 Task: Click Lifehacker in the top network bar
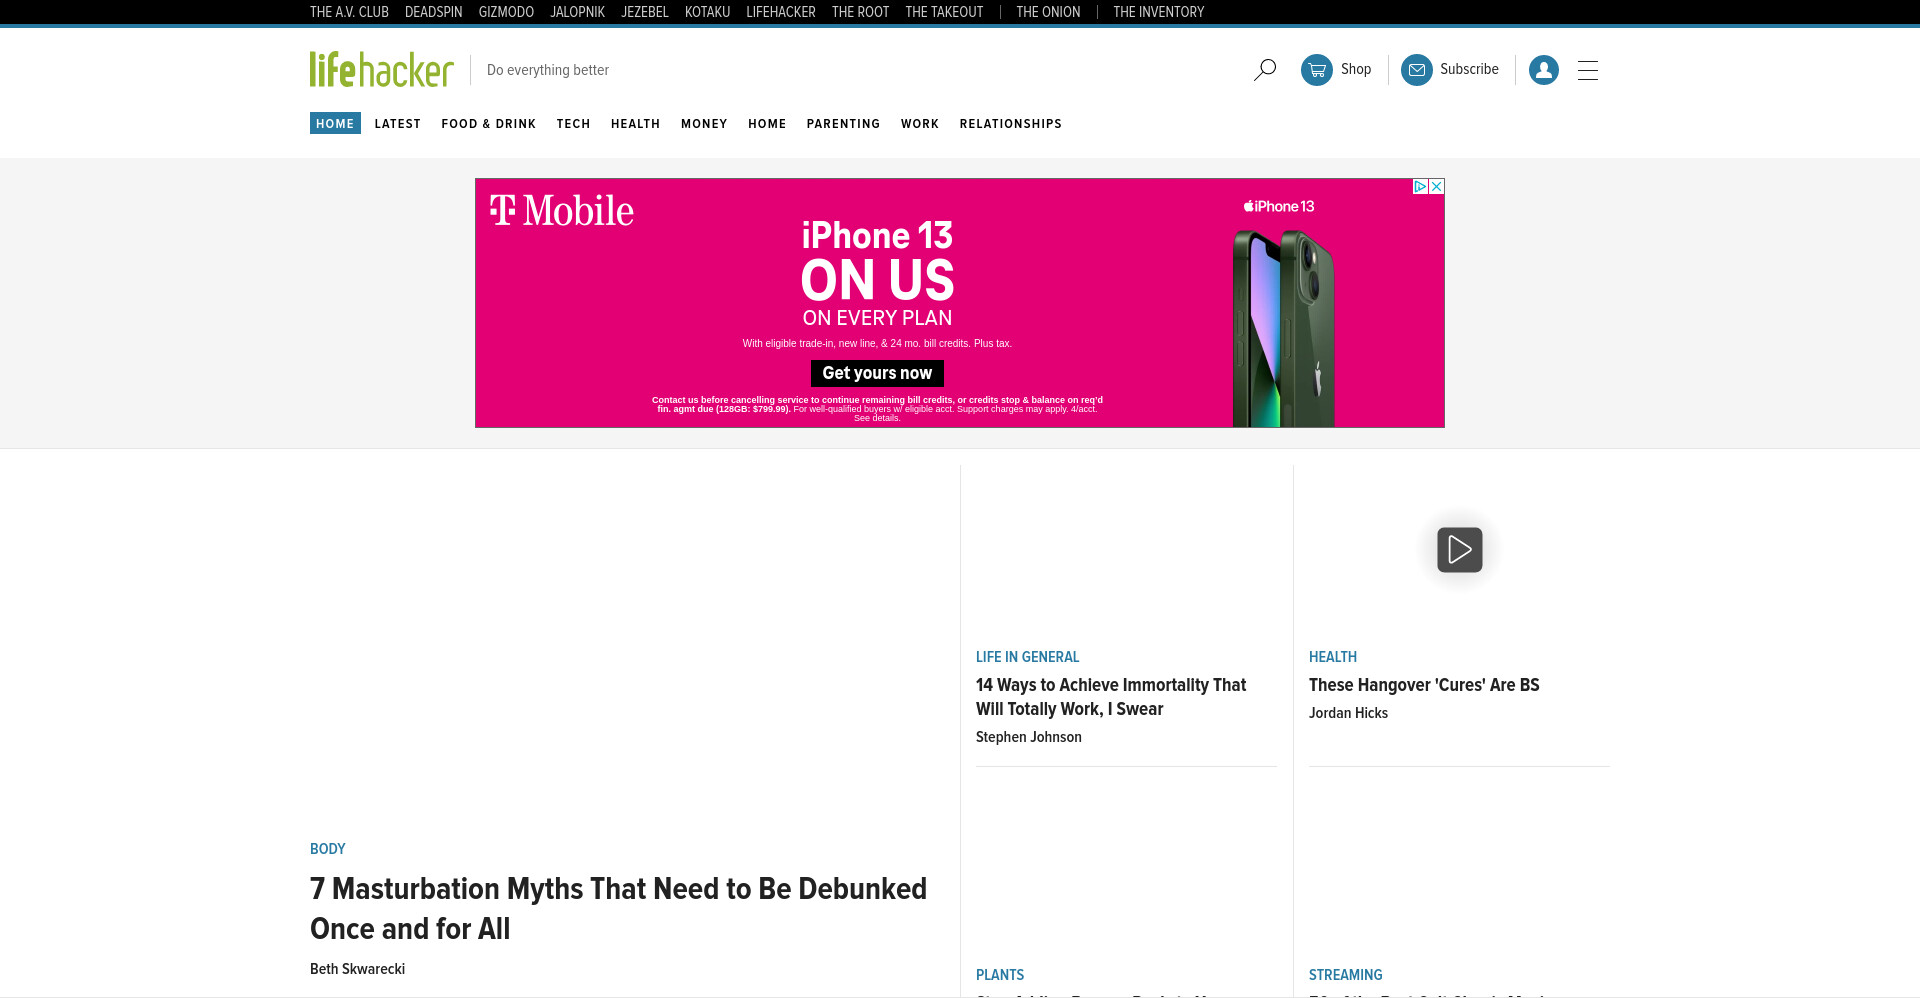click(x=781, y=12)
